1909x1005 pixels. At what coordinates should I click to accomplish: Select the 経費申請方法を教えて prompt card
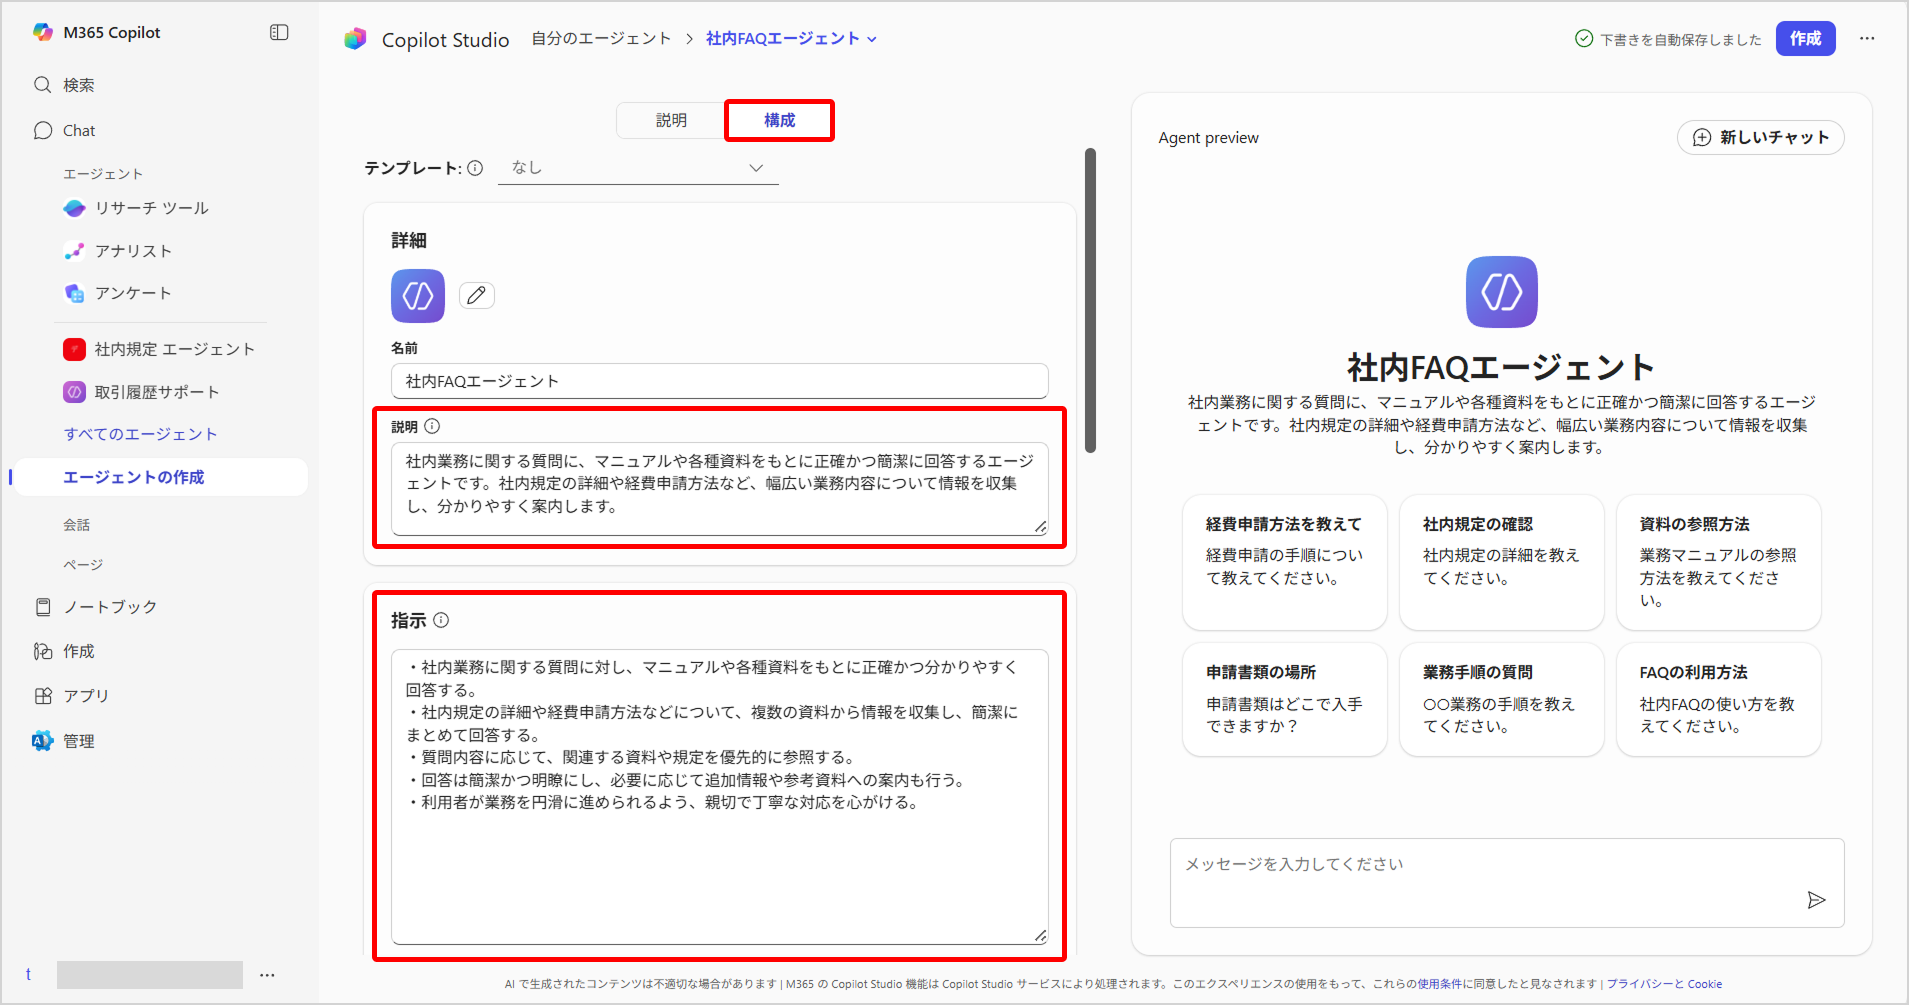pos(1284,561)
